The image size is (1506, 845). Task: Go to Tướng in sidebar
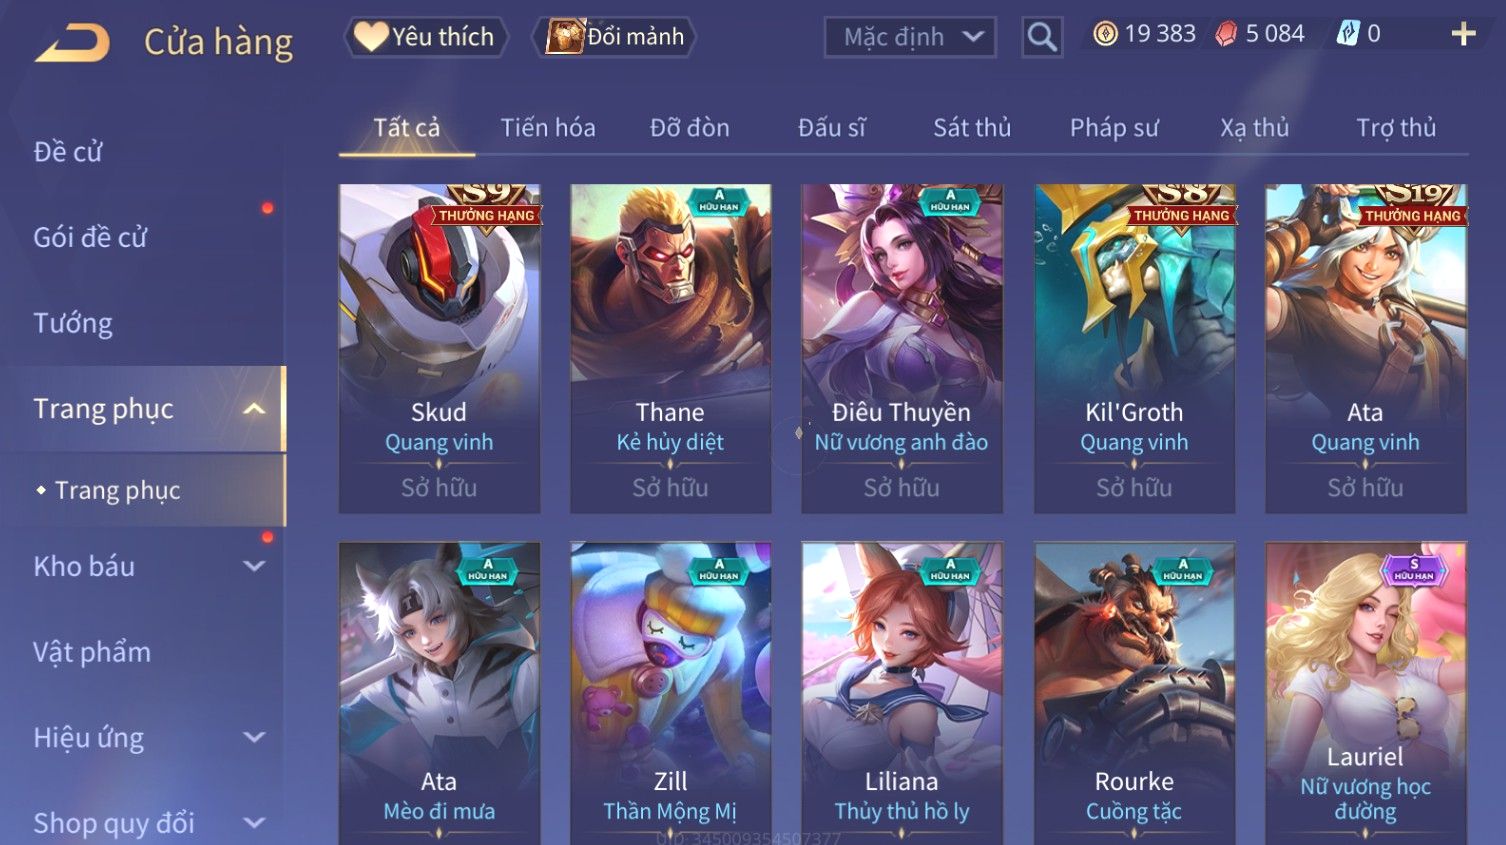pos(73,324)
